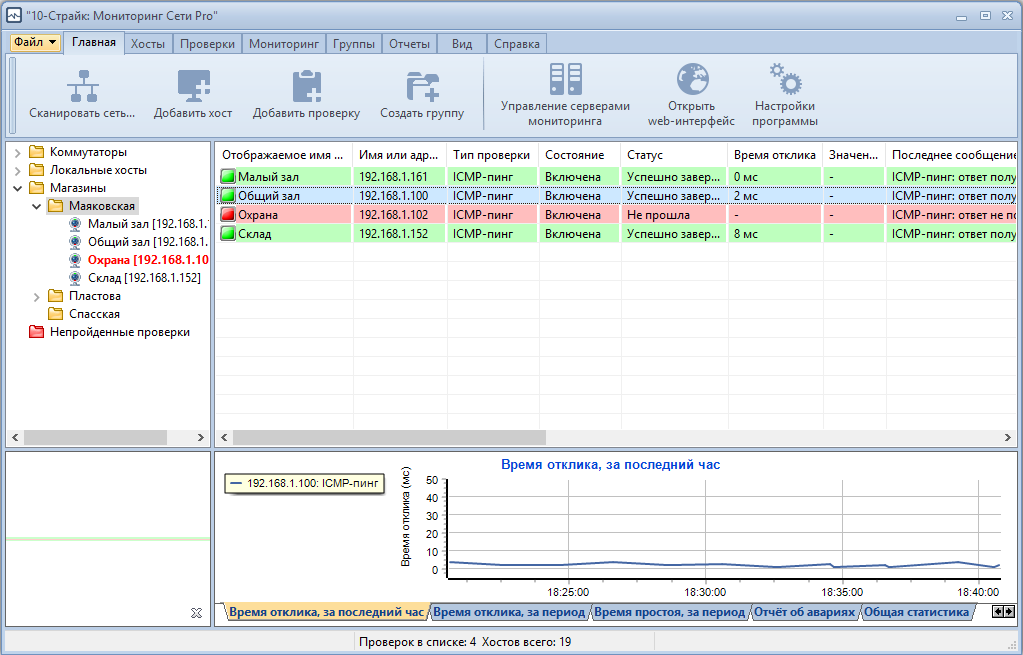Viewport: 1023px width, 655px height.
Task: Click the Add host icon
Action: point(193,86)
